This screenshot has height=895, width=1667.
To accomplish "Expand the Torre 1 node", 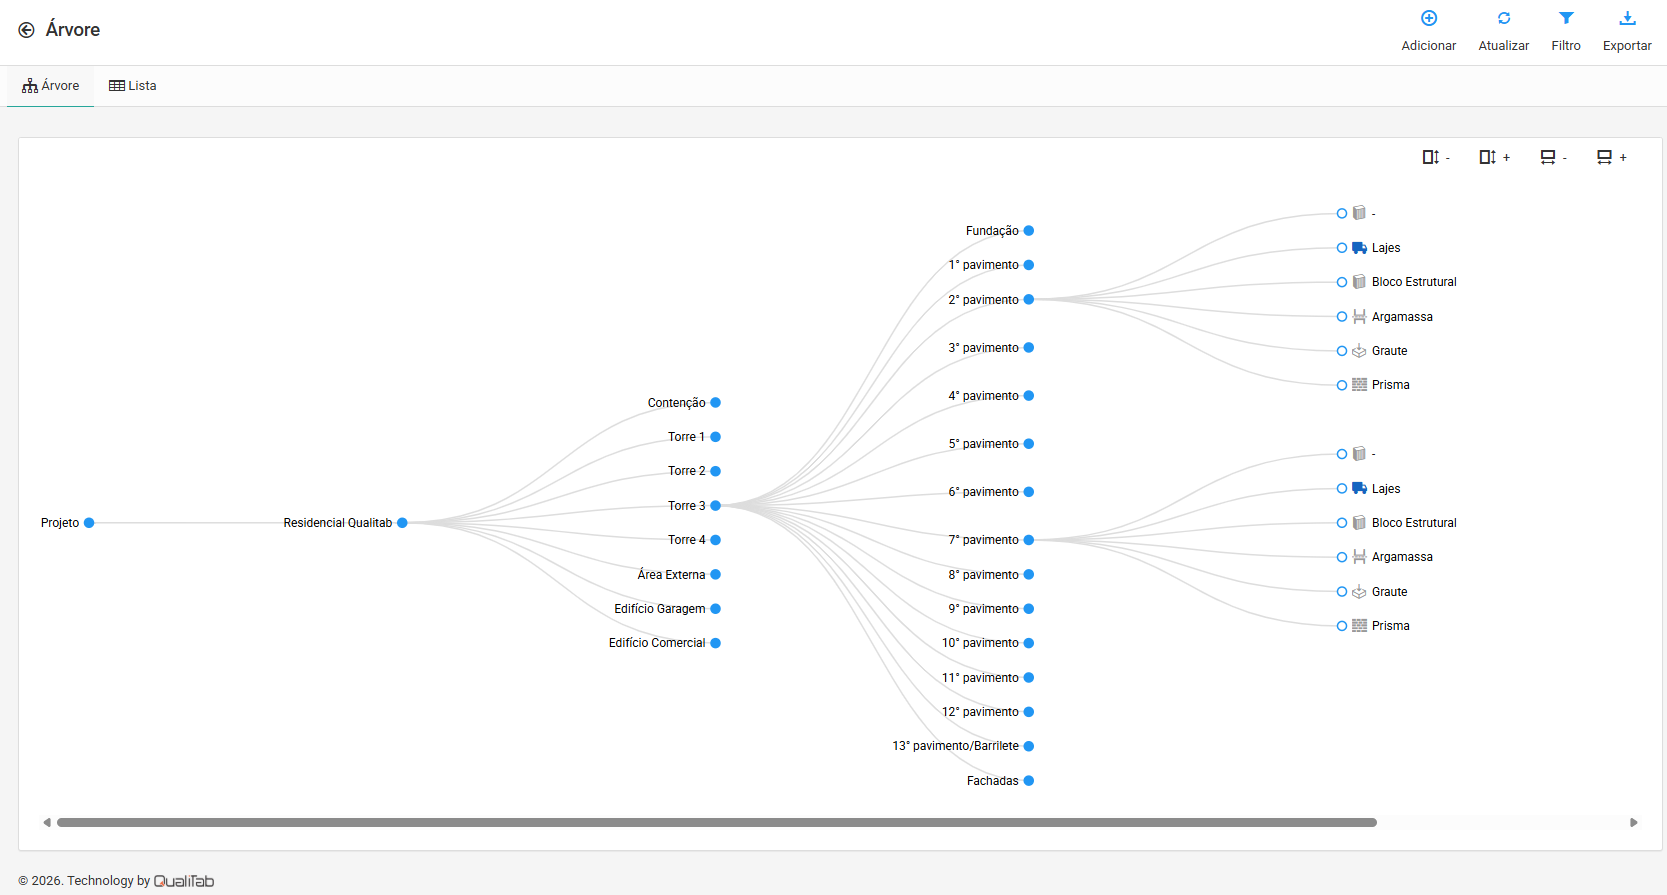I will [716, 437].
